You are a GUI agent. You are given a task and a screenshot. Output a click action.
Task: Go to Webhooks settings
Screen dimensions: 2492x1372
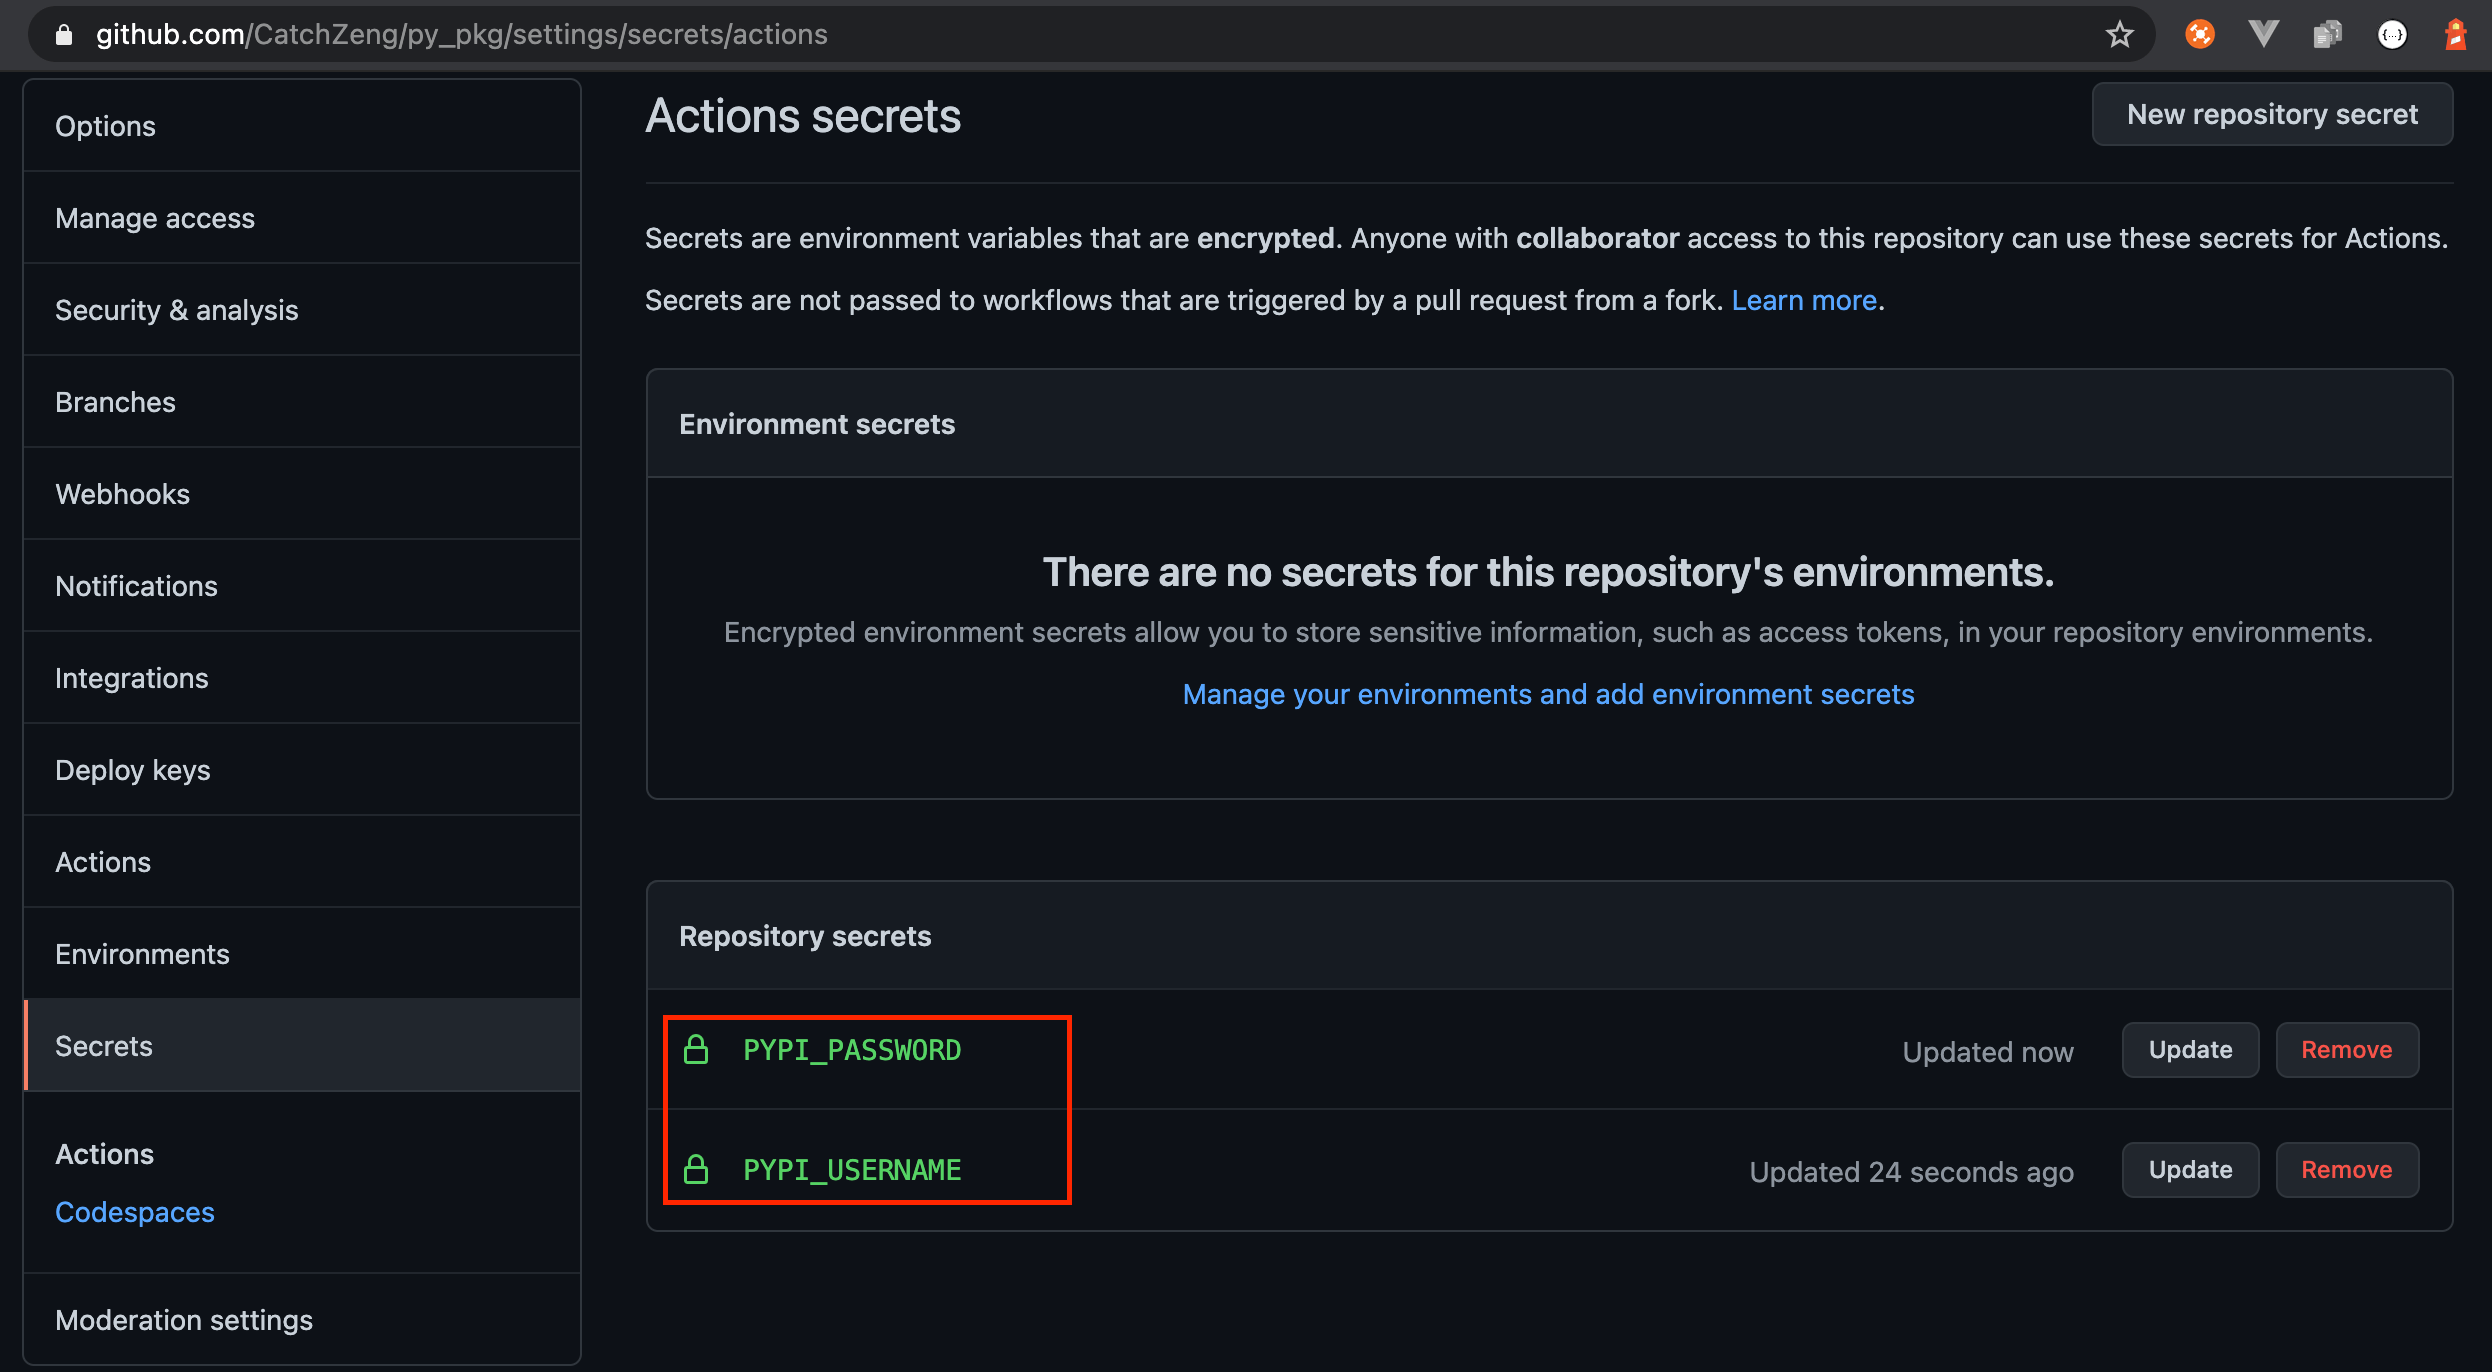(302, 494)
